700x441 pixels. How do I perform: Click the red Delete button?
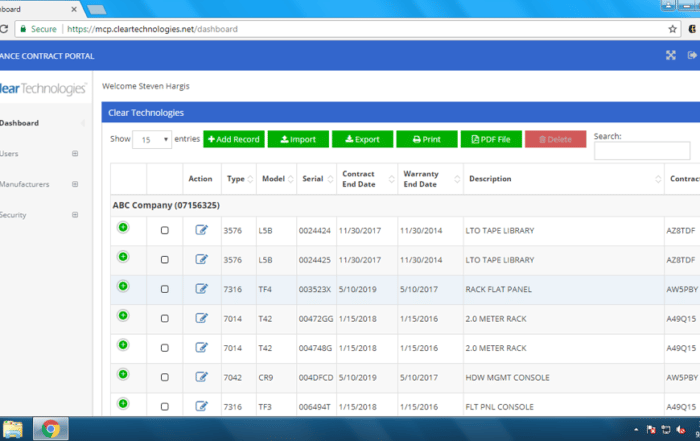(x=555, y=139)
